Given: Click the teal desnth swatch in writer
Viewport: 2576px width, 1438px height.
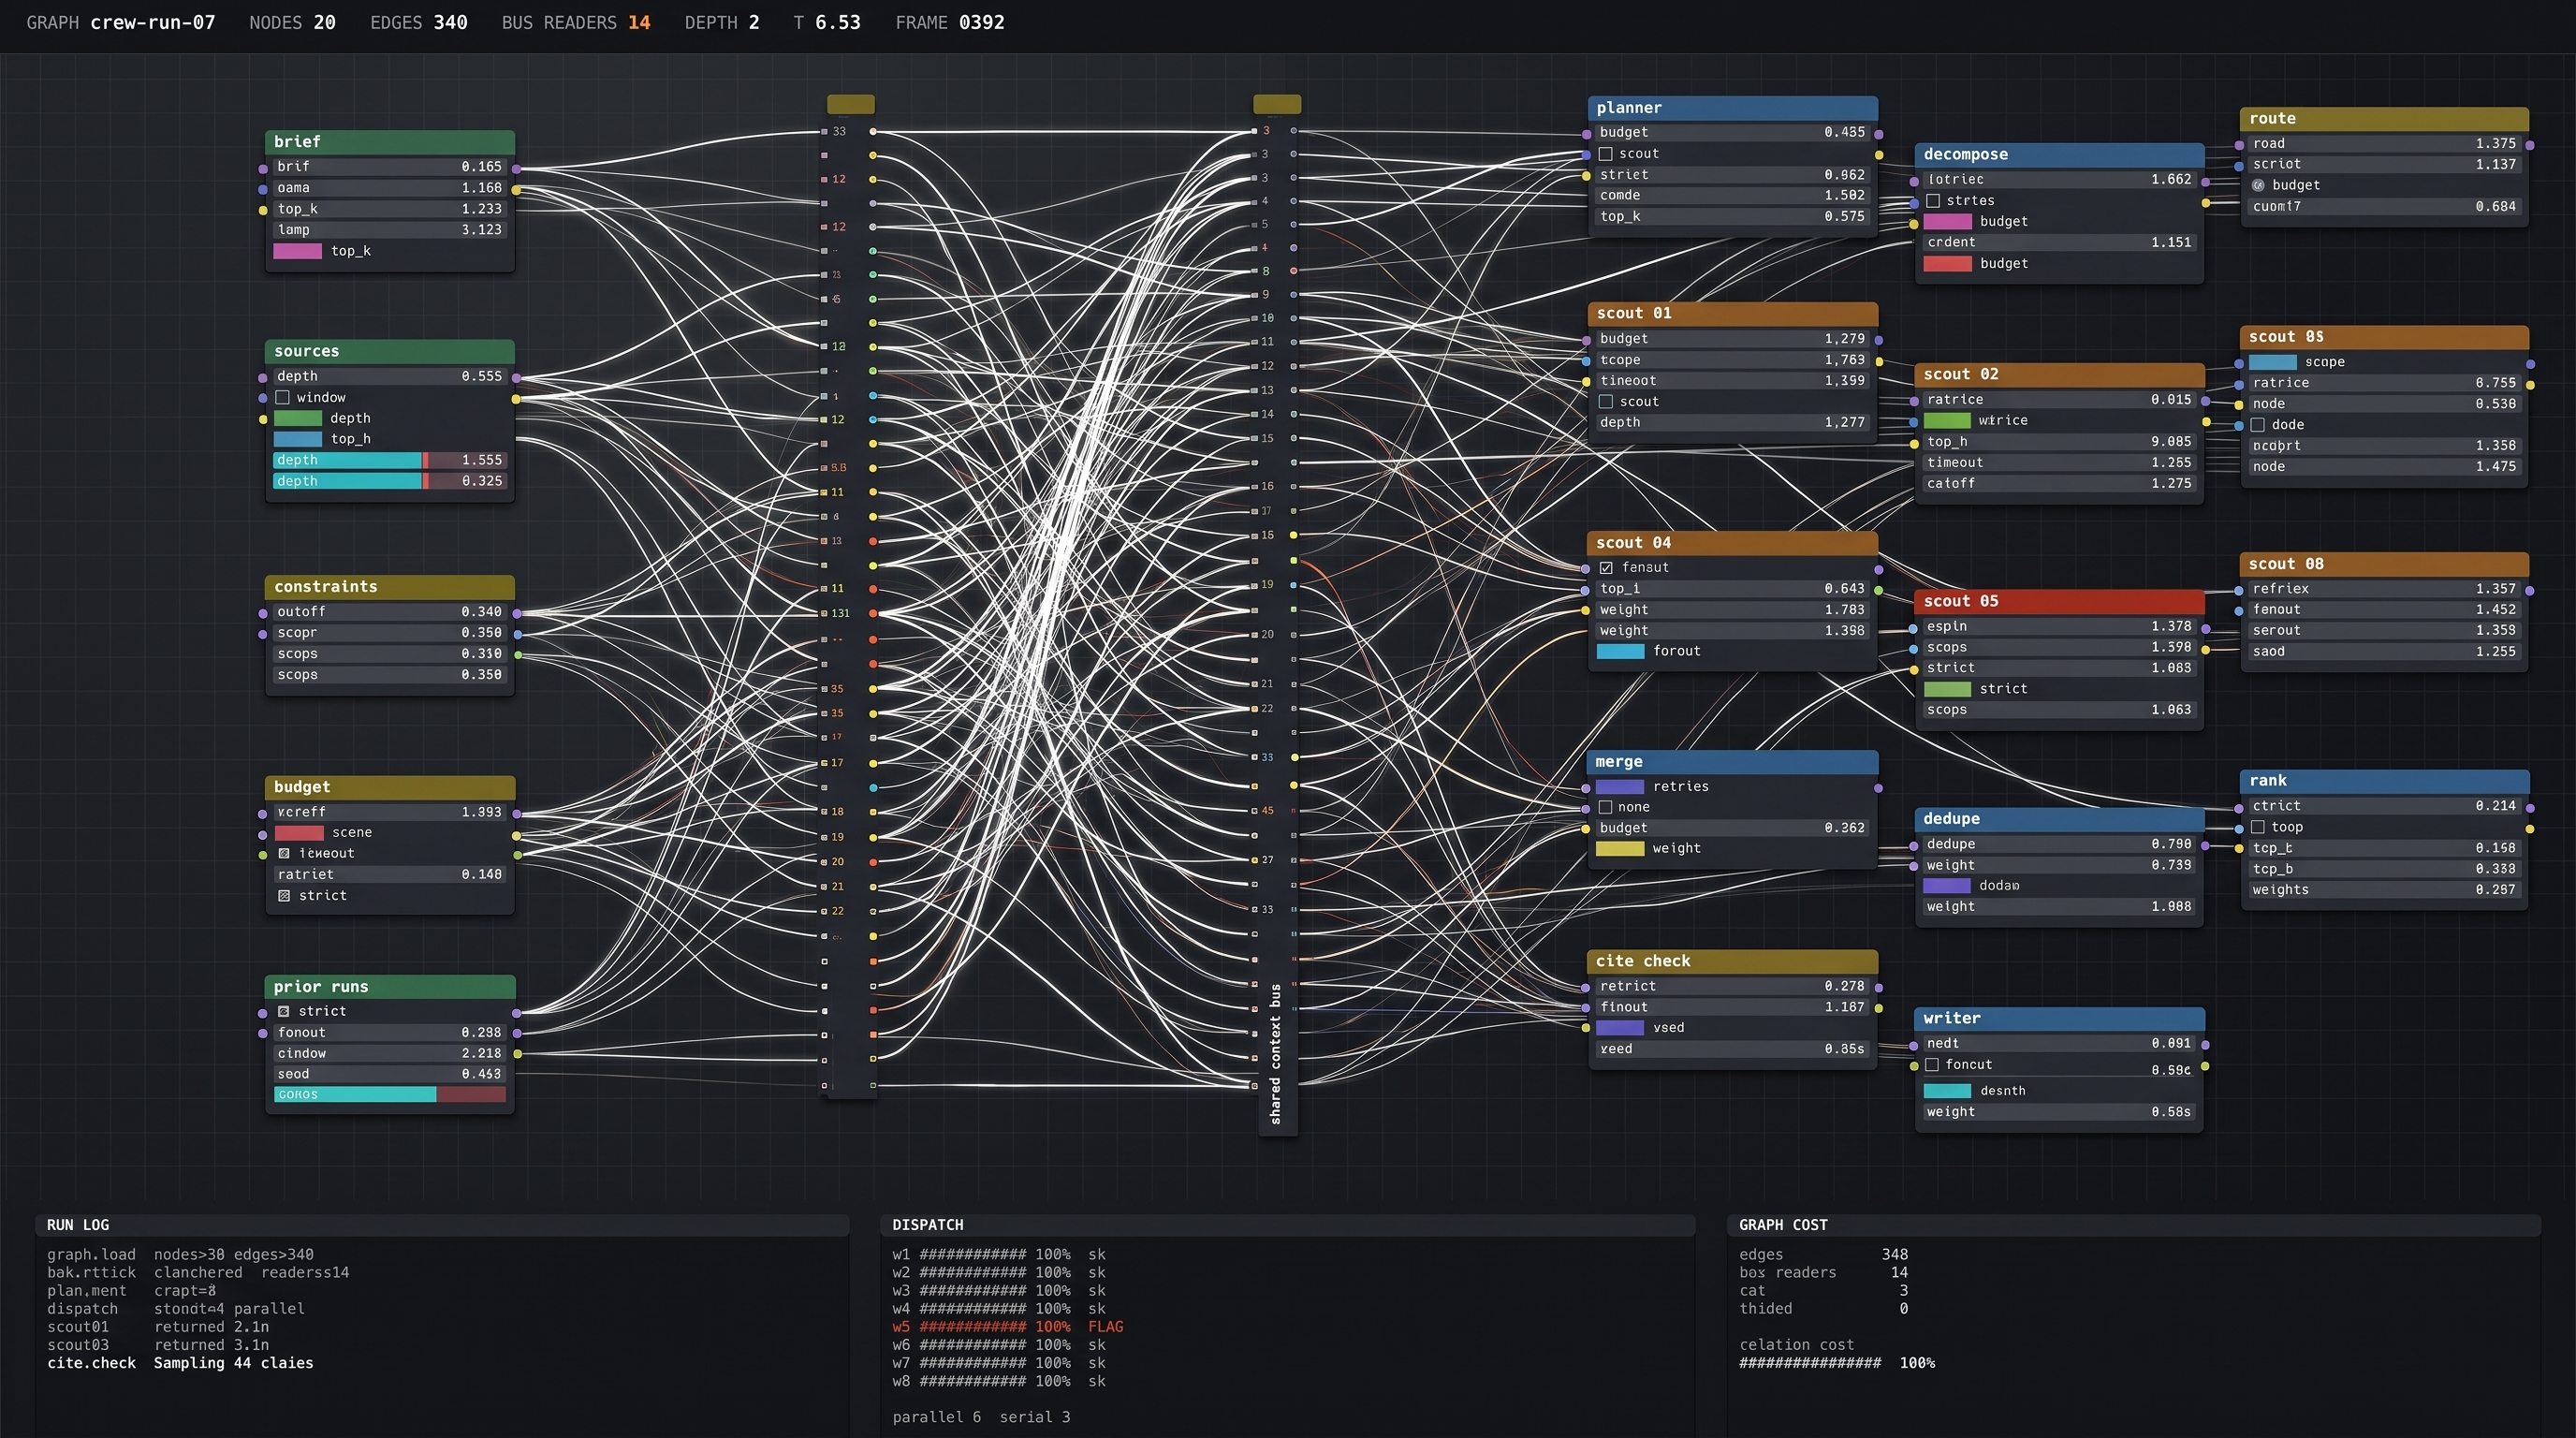Looking at the screenshot, I should coord(1947,1091).
